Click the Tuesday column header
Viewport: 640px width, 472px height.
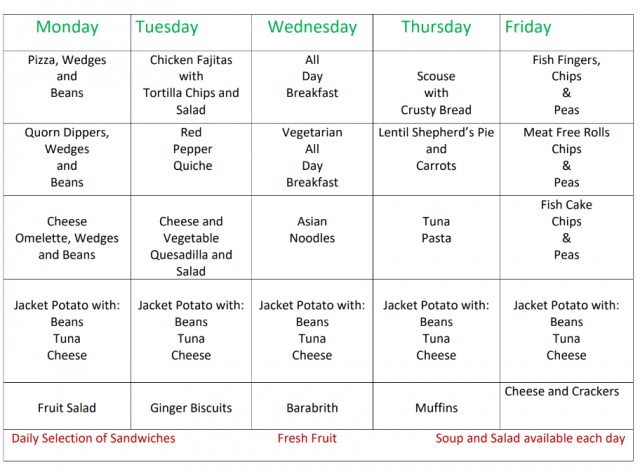pos(167,27)
